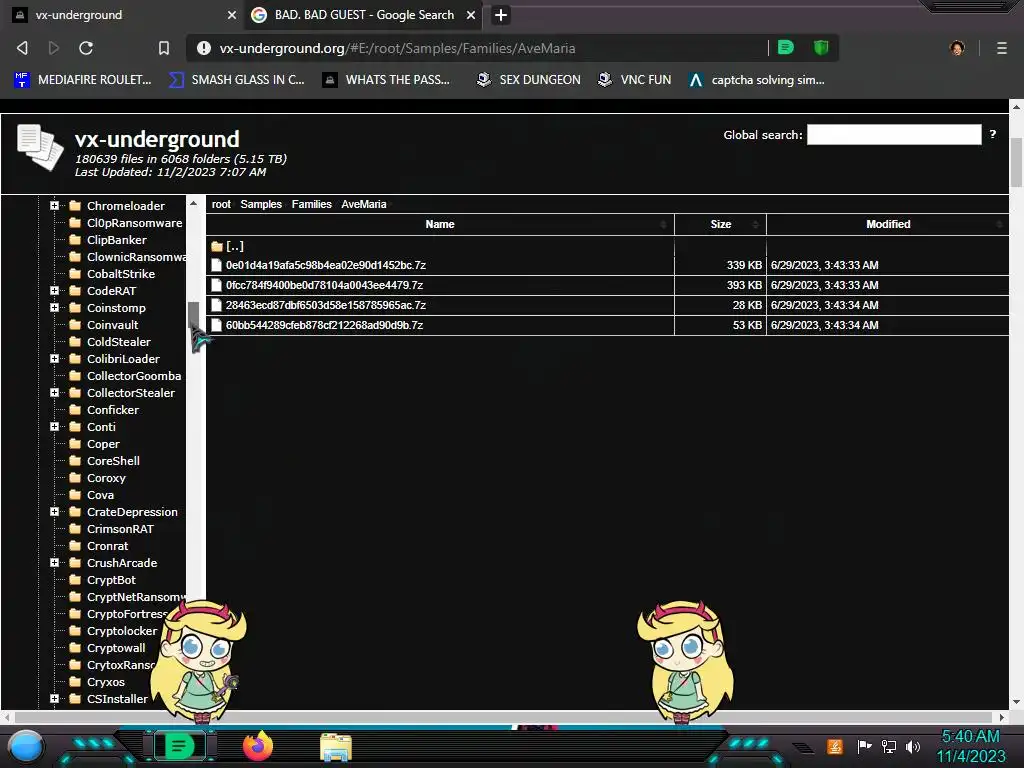Open the taskbar clock and date
This screenshot has height=768, width=1024.
tap(970, 746)
